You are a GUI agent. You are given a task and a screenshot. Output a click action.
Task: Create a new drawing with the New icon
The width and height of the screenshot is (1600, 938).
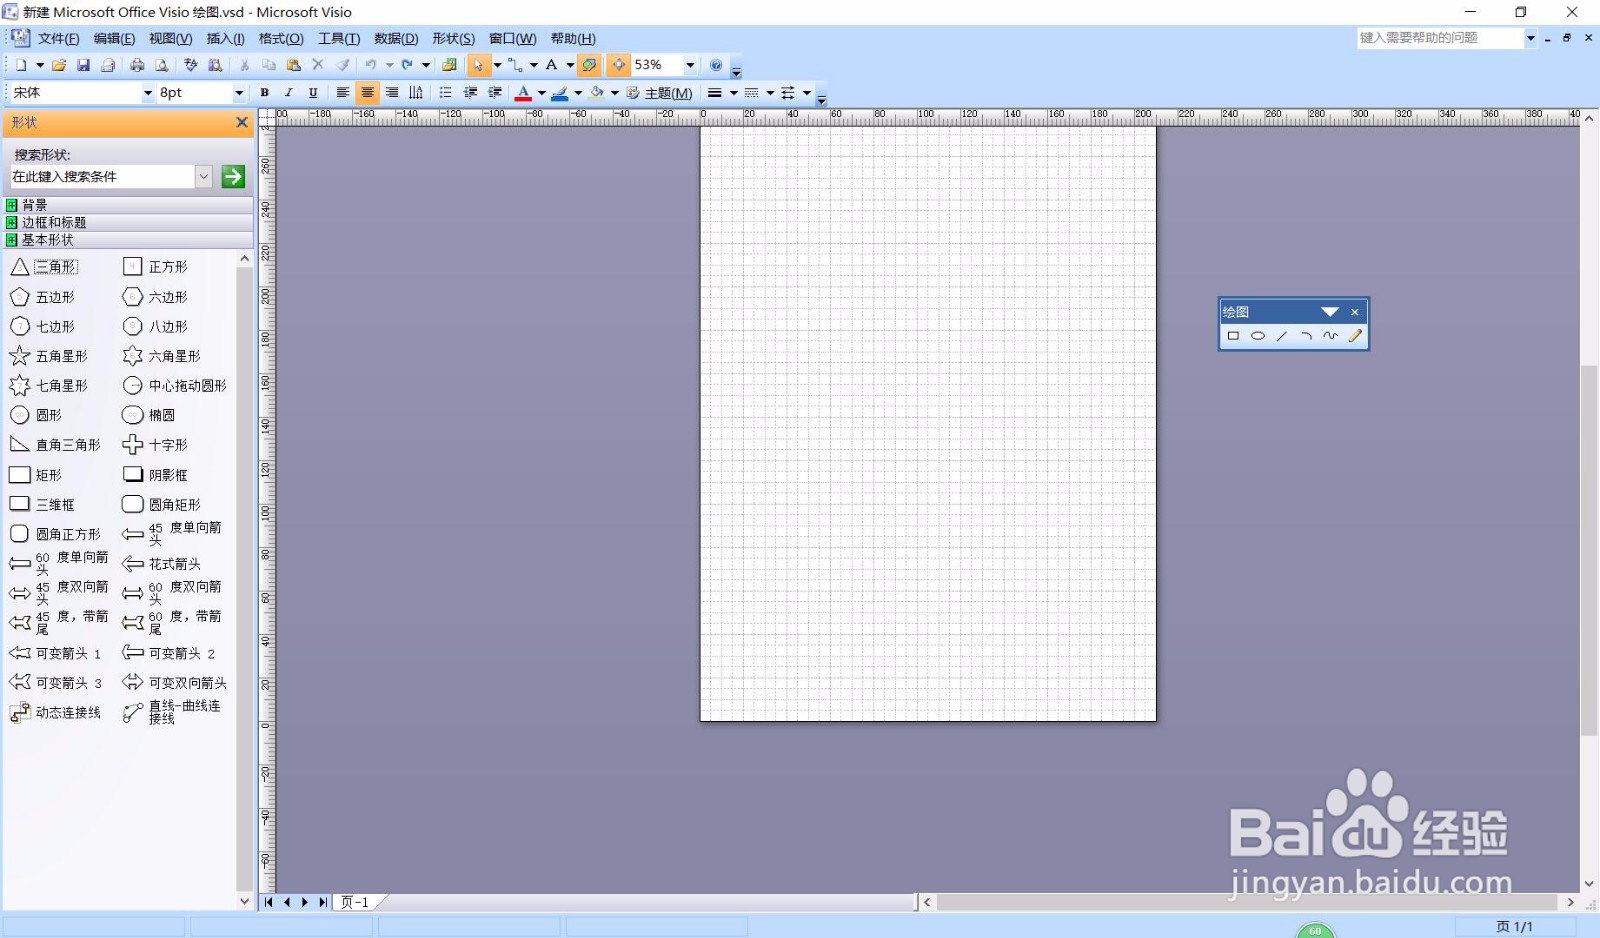[21, 65]
